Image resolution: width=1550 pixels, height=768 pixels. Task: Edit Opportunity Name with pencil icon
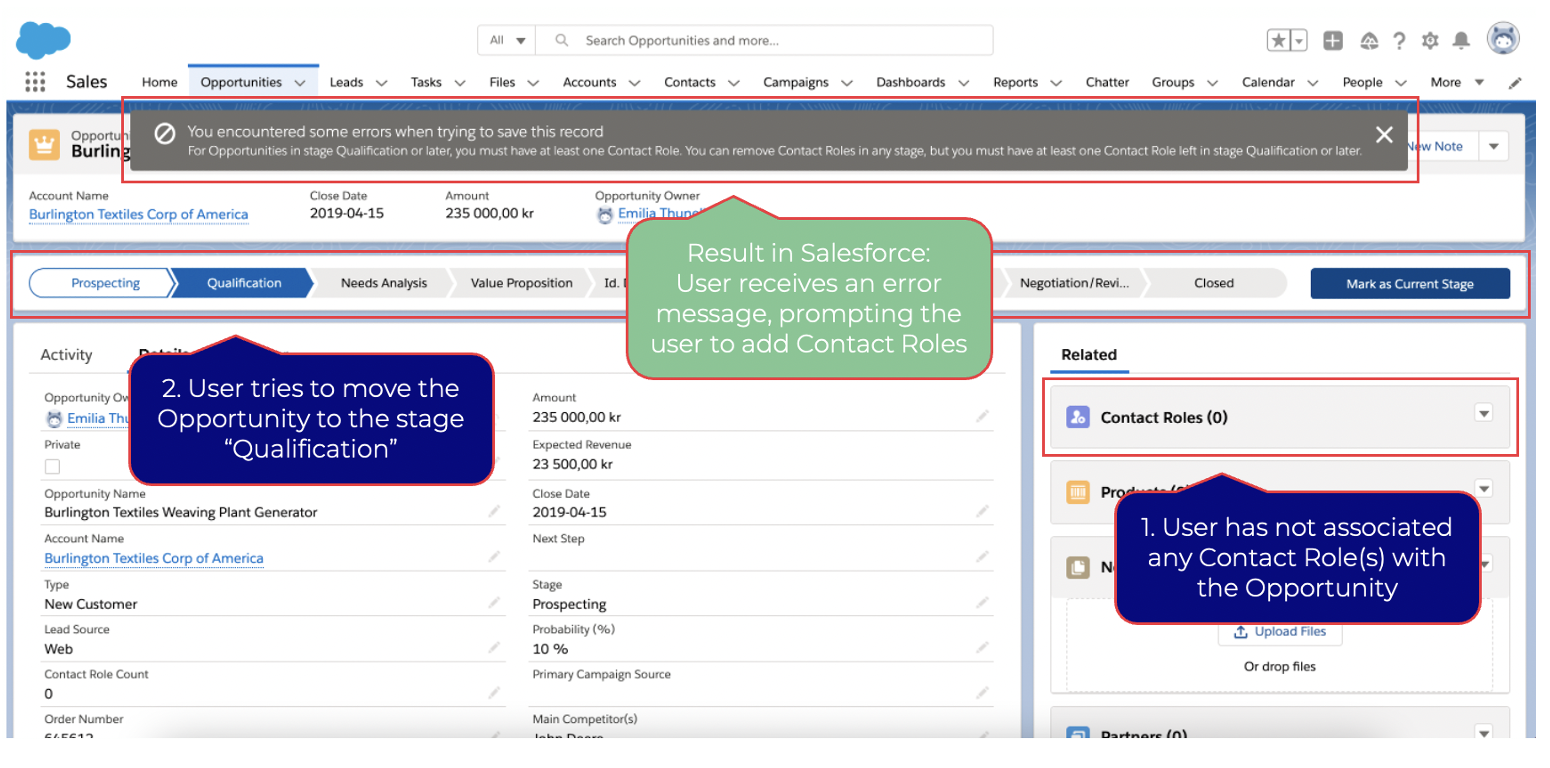(x=495, y=511)
